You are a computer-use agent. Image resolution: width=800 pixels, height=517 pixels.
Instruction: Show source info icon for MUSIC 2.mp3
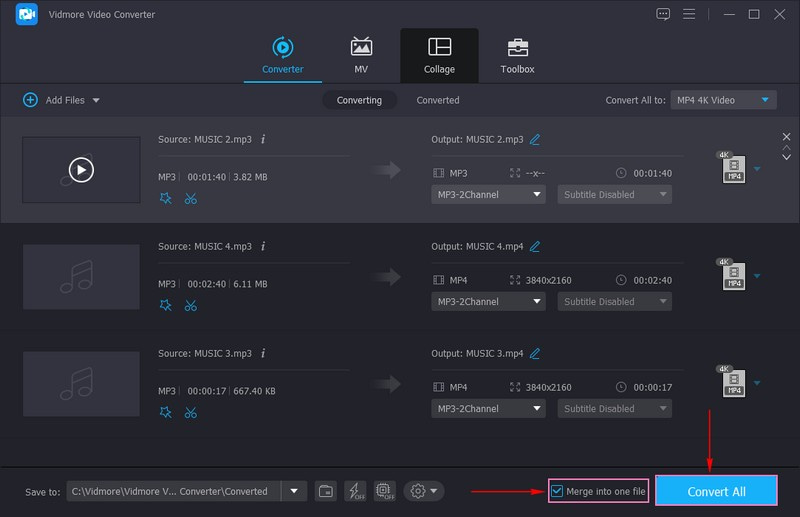[x=263, y=139]
